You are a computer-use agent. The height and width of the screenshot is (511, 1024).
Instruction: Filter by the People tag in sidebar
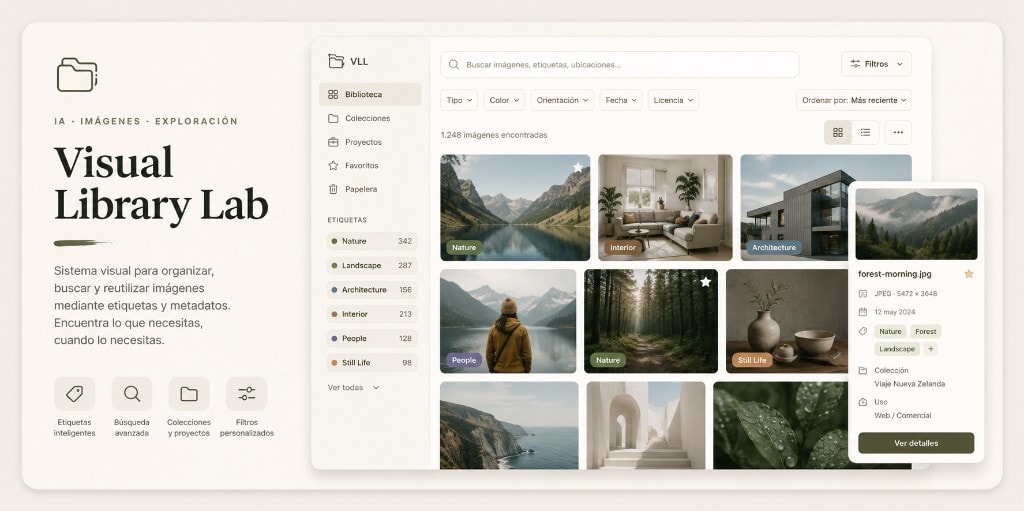pyautogui.click(x=372, y=338)
